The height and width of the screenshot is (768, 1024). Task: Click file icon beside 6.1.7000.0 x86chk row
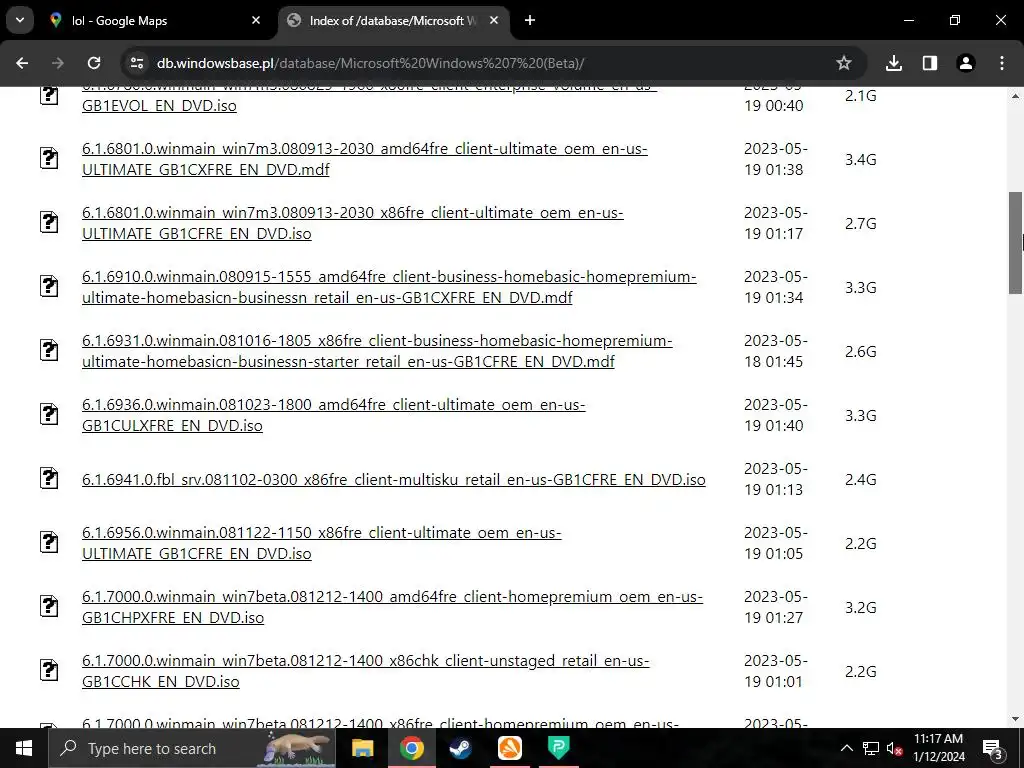(x=49, y=670)
